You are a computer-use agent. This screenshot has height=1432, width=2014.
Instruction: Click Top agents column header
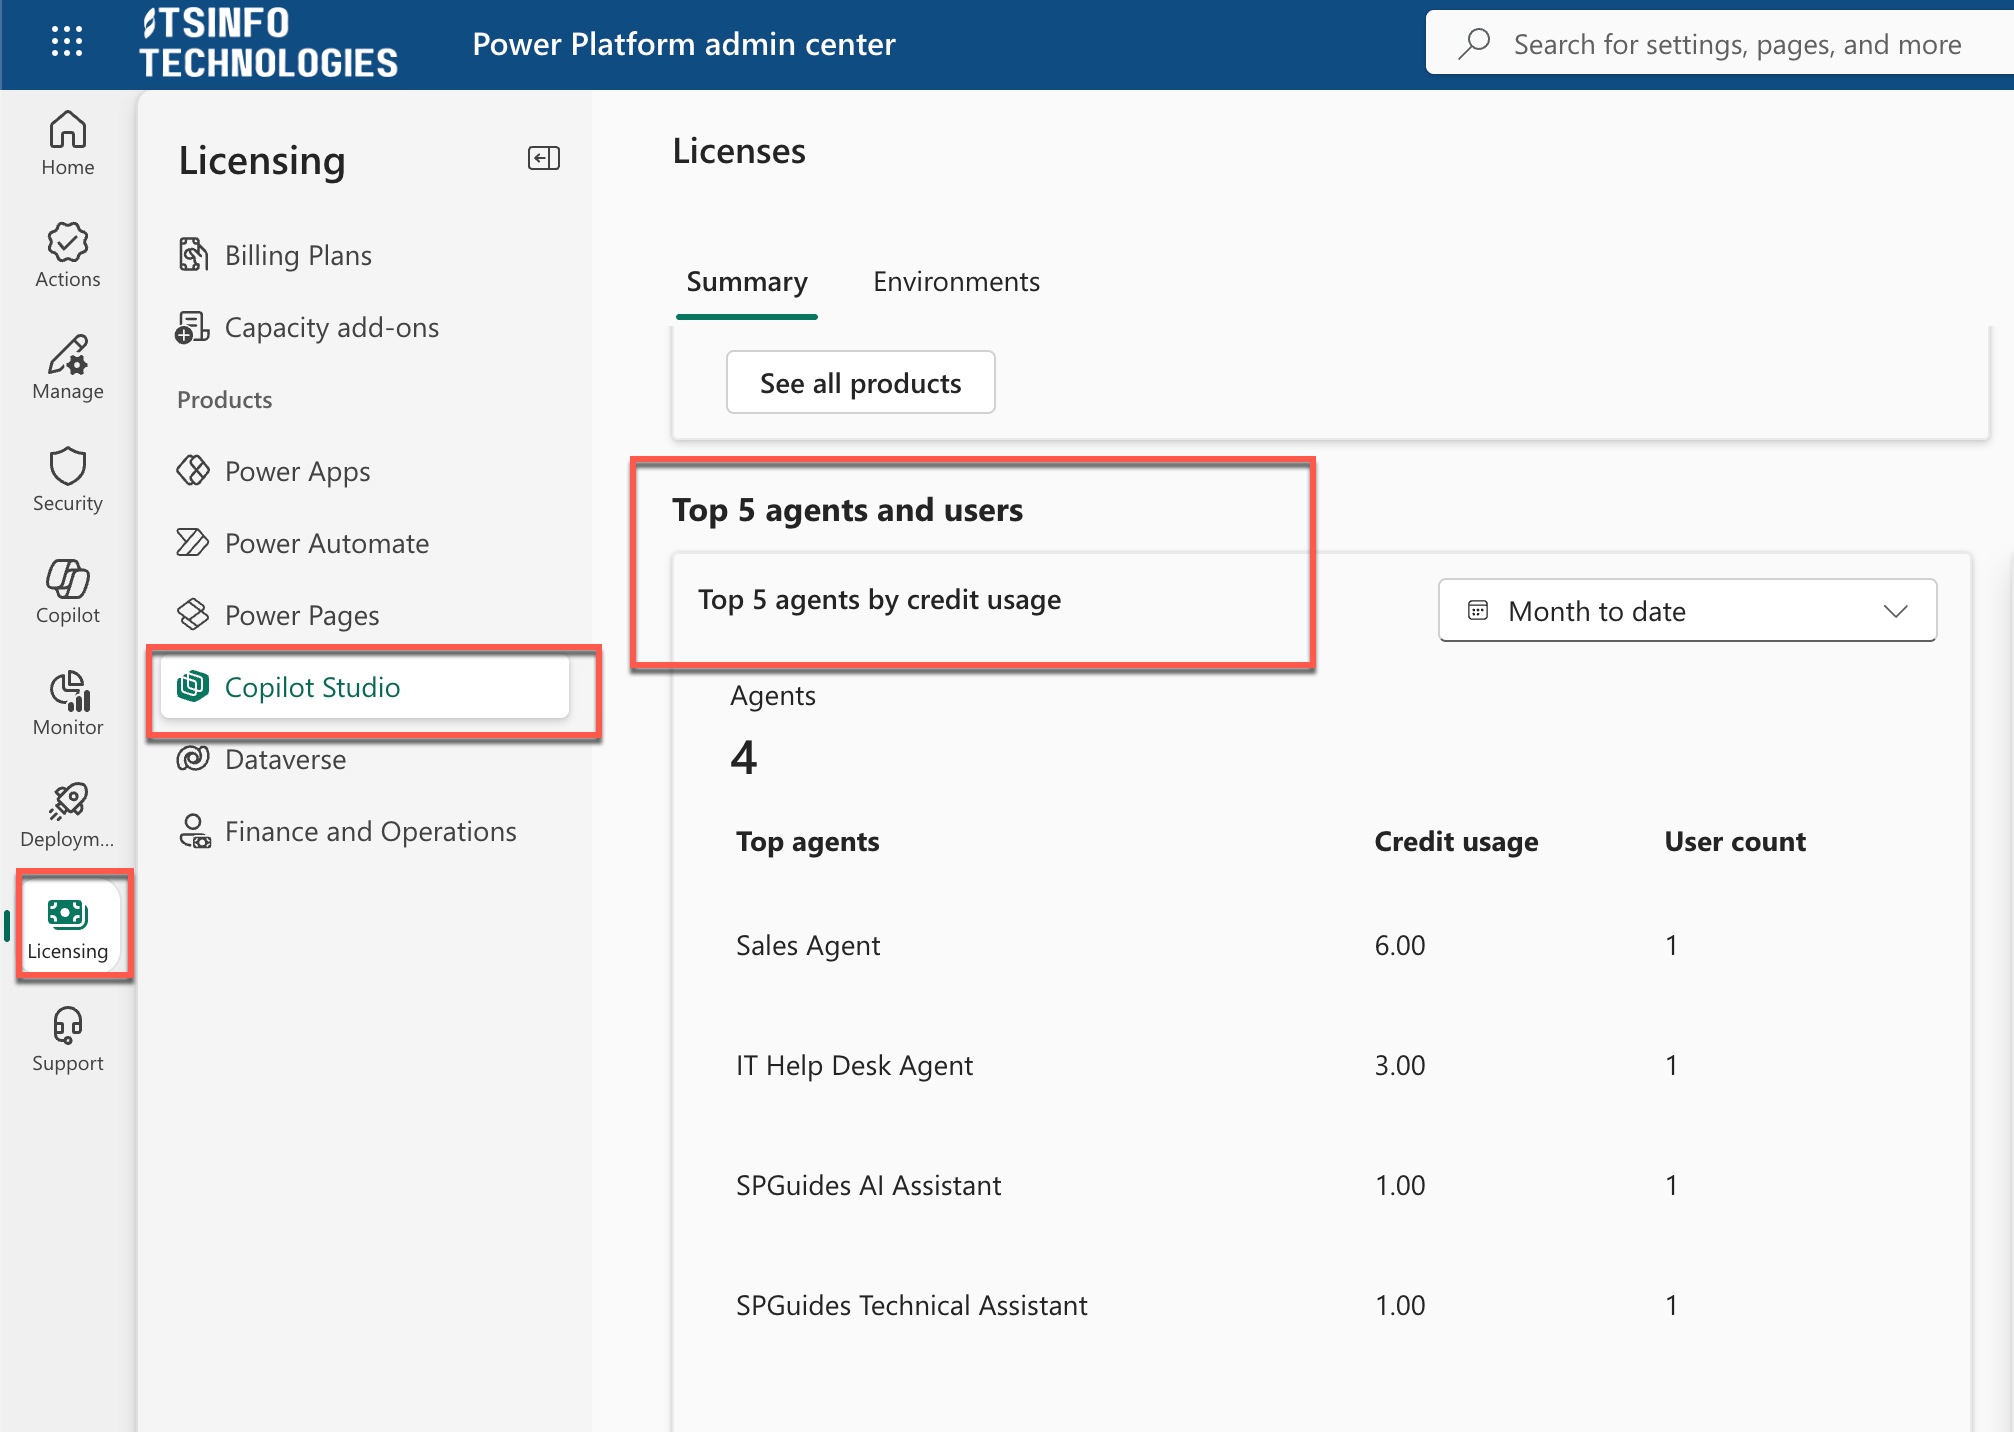click(x=808, y=842)
